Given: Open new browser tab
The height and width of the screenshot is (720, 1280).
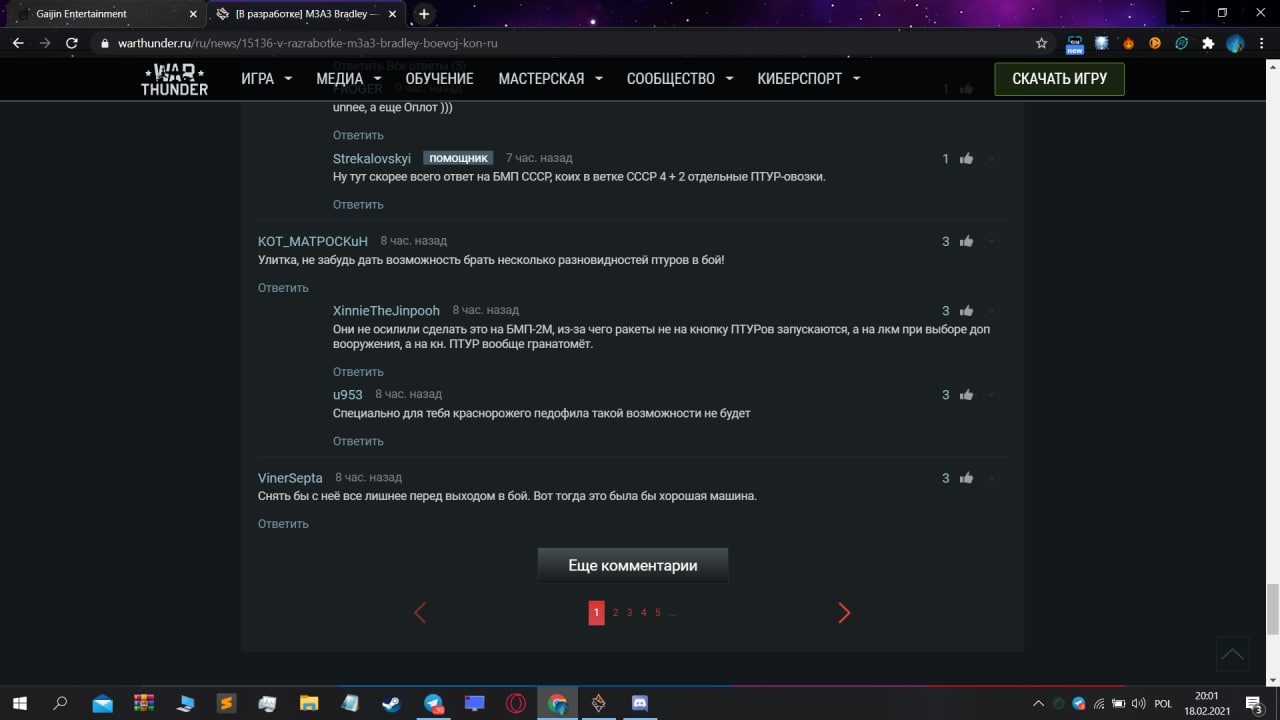Looking at the screenshot, I should pyautogui.click(x=424, y=14).
